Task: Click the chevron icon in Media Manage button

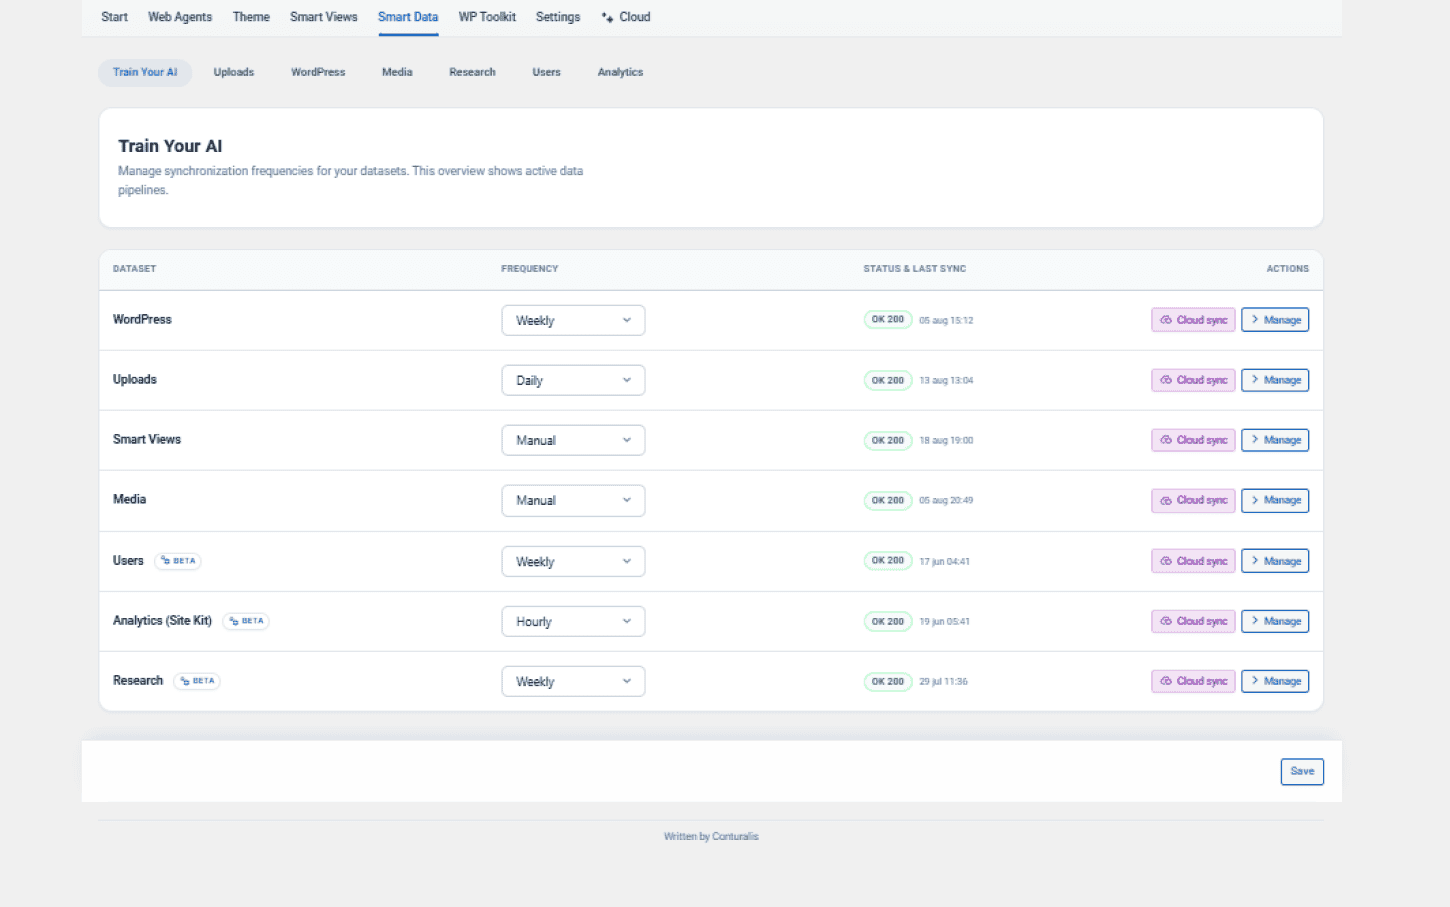Action: 1255,500
